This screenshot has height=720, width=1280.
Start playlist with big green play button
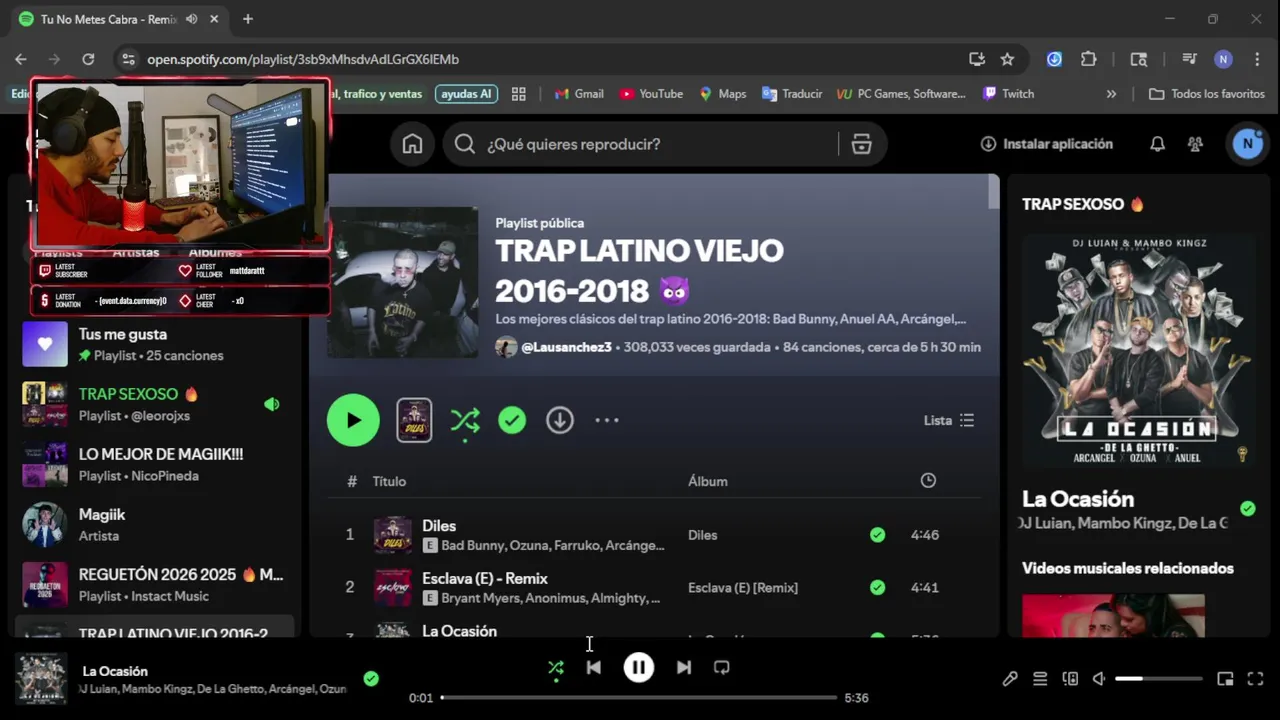pos(353,420)
